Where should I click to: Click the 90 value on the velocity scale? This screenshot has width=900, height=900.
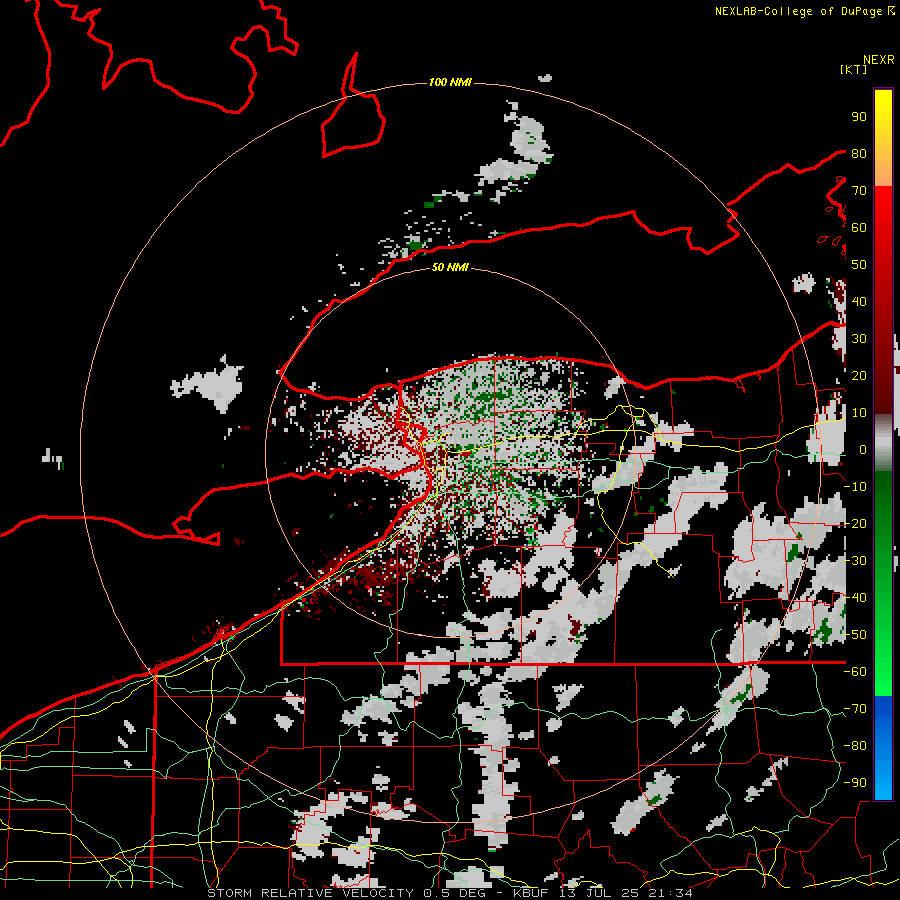point(859,117)
